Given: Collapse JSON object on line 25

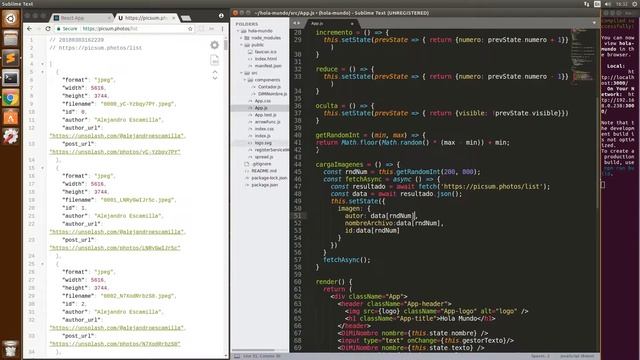Looking at the screenshot, I should (x=42, y=264).
